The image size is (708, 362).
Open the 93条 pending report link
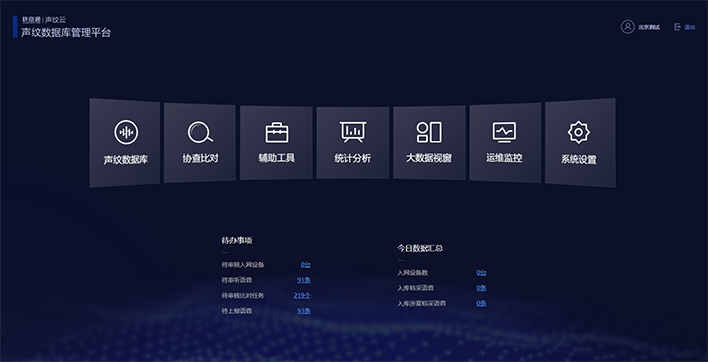(304, 311)
